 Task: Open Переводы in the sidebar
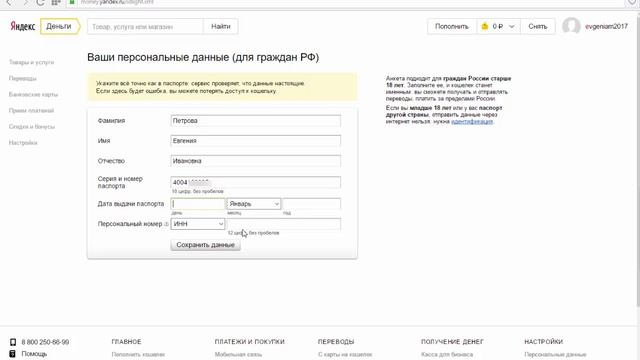[23, 78]
